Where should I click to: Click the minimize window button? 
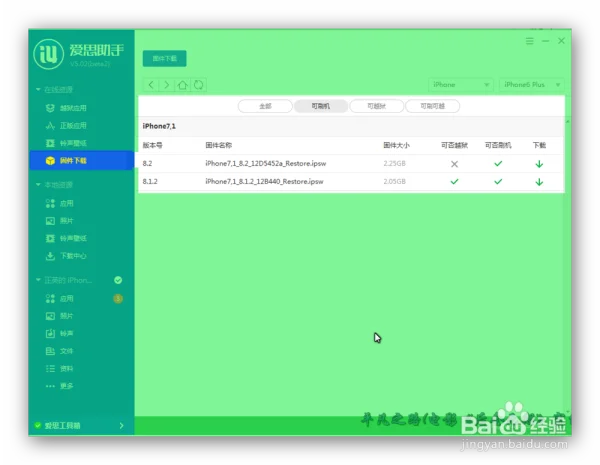click(x=546, y=41)
